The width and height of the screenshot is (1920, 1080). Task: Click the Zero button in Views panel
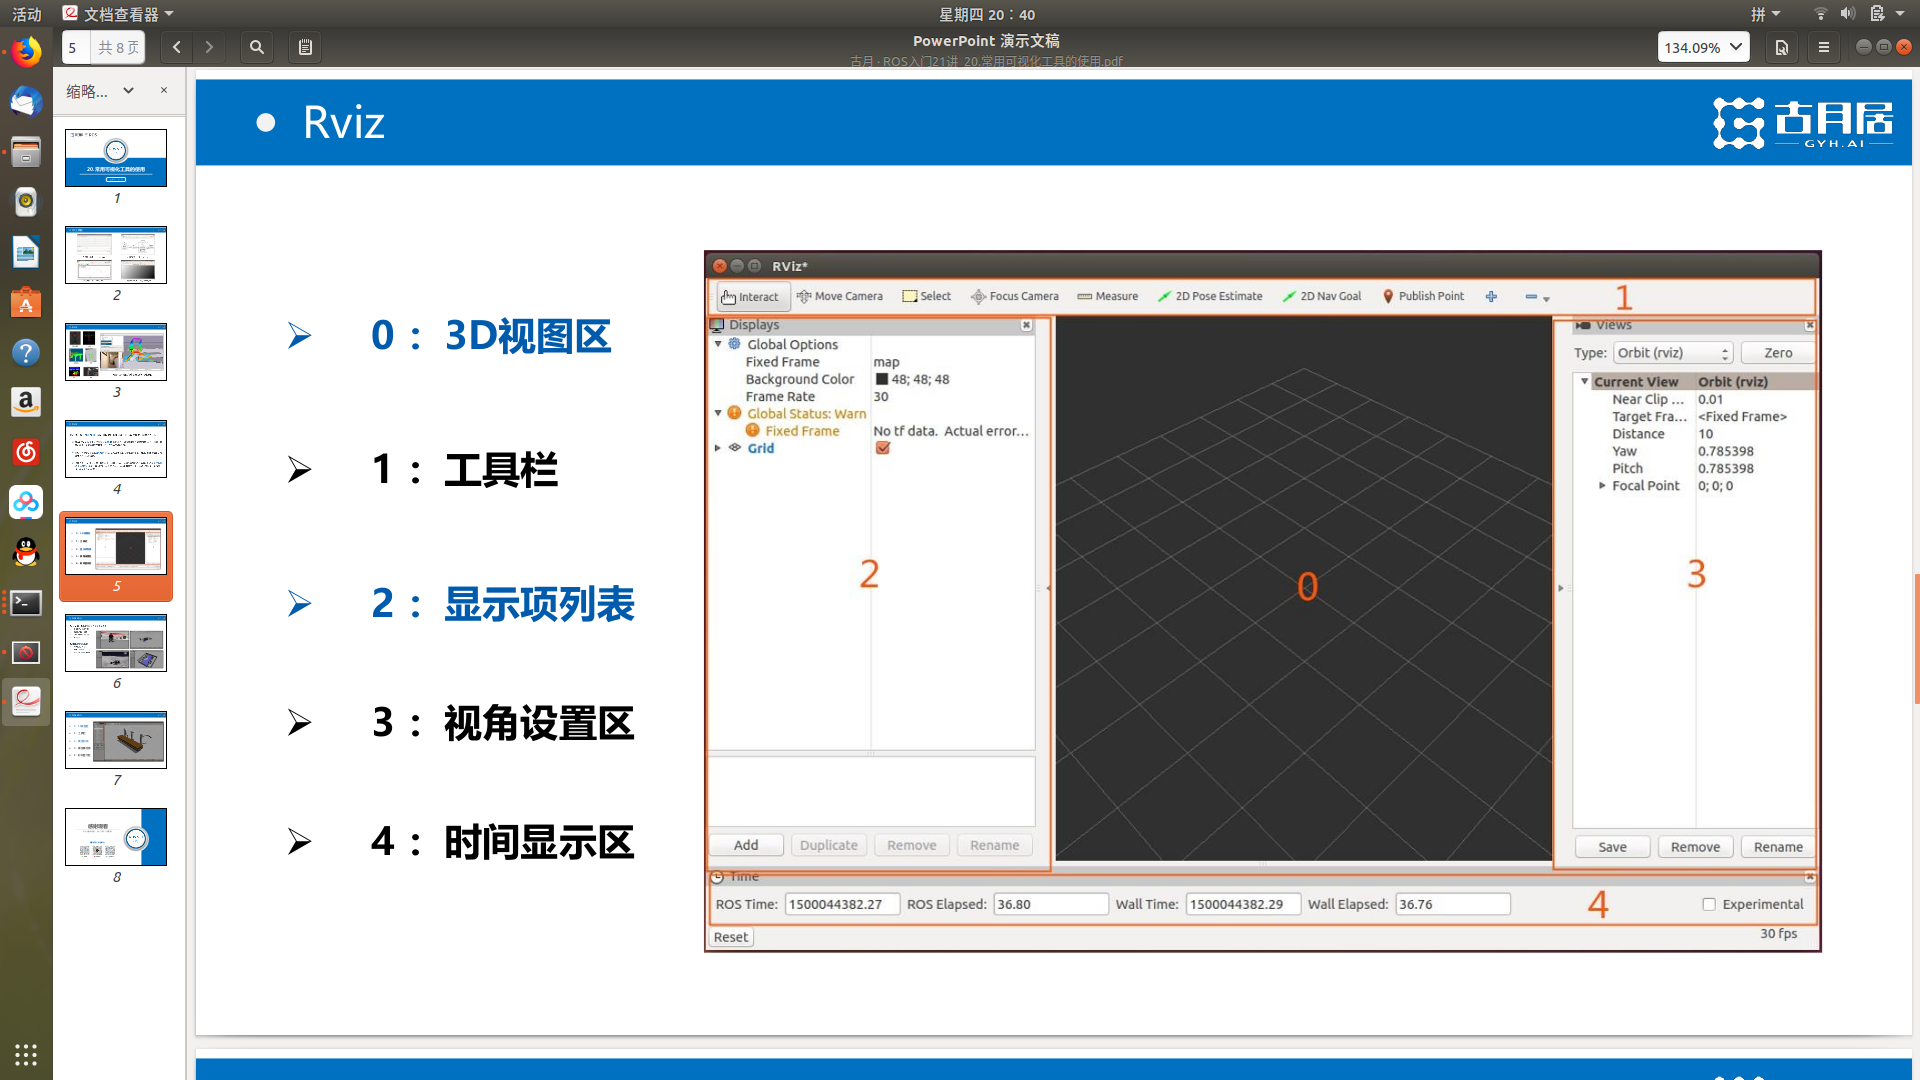1777,352
